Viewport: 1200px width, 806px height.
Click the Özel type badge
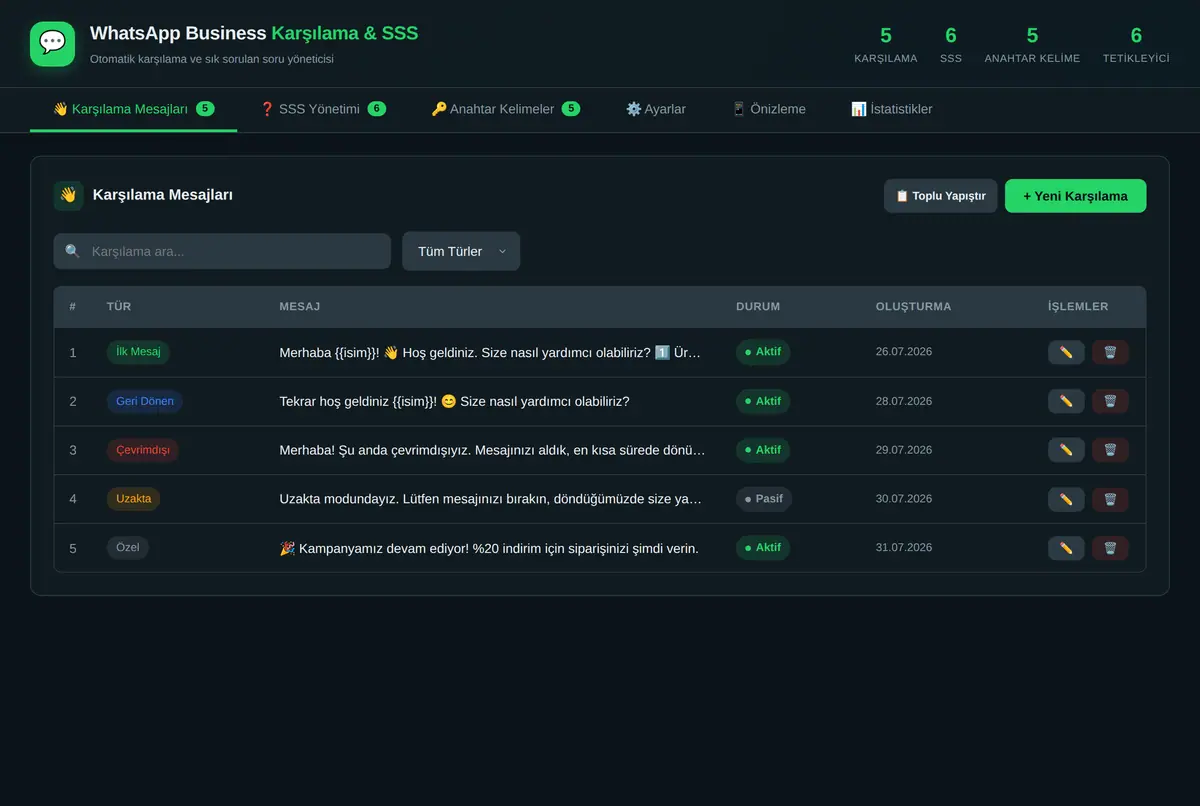point(128,548)
